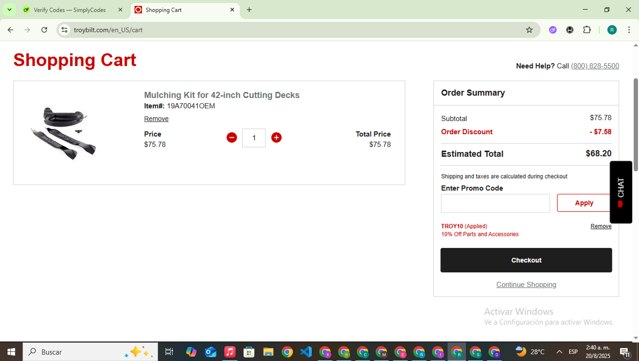Open Mulching Kit for 42-inch Cutting Decks product
The height and width of the screenshot is (361, 639).
tap(222, 95)
